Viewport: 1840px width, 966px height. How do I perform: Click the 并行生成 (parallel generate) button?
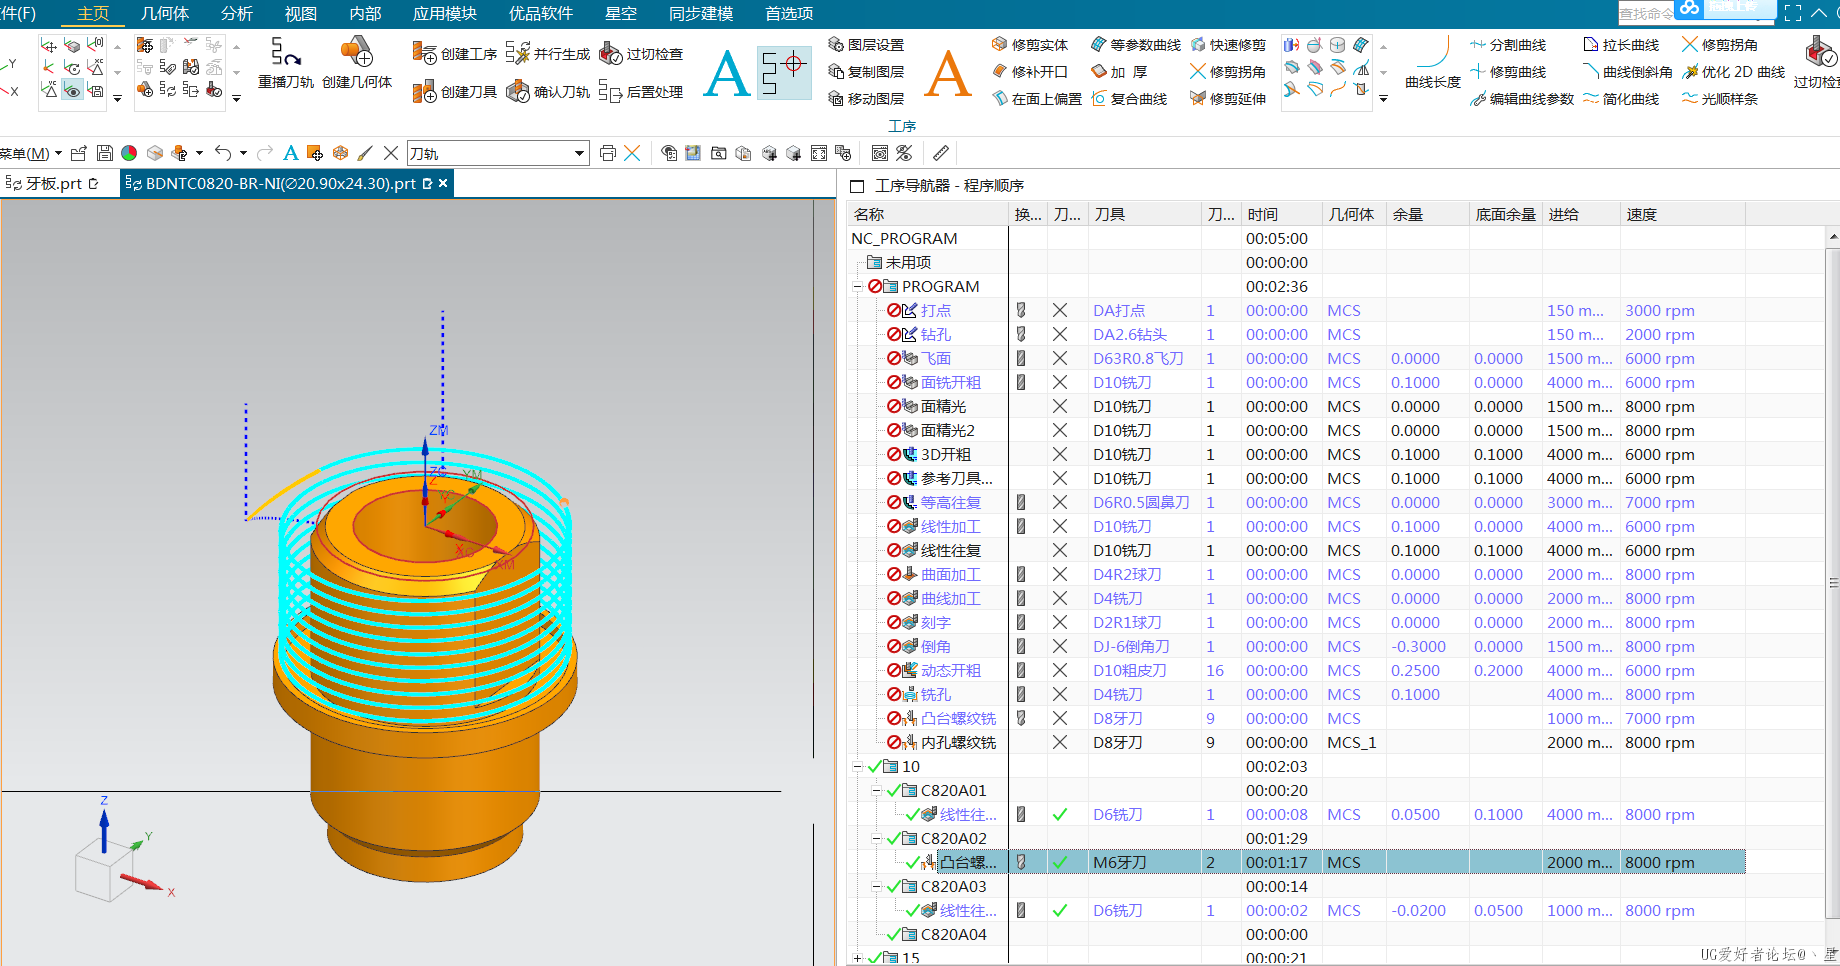coord(548,54)
